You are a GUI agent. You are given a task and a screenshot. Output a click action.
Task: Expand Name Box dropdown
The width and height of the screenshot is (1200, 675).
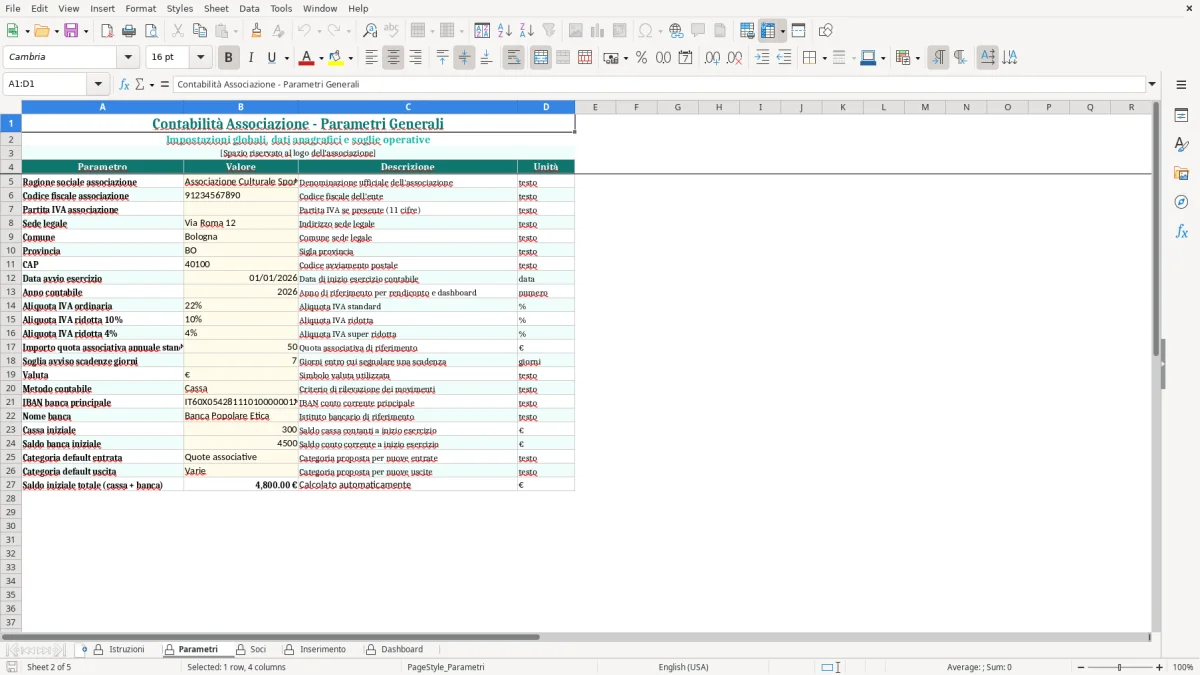point(98,84)
